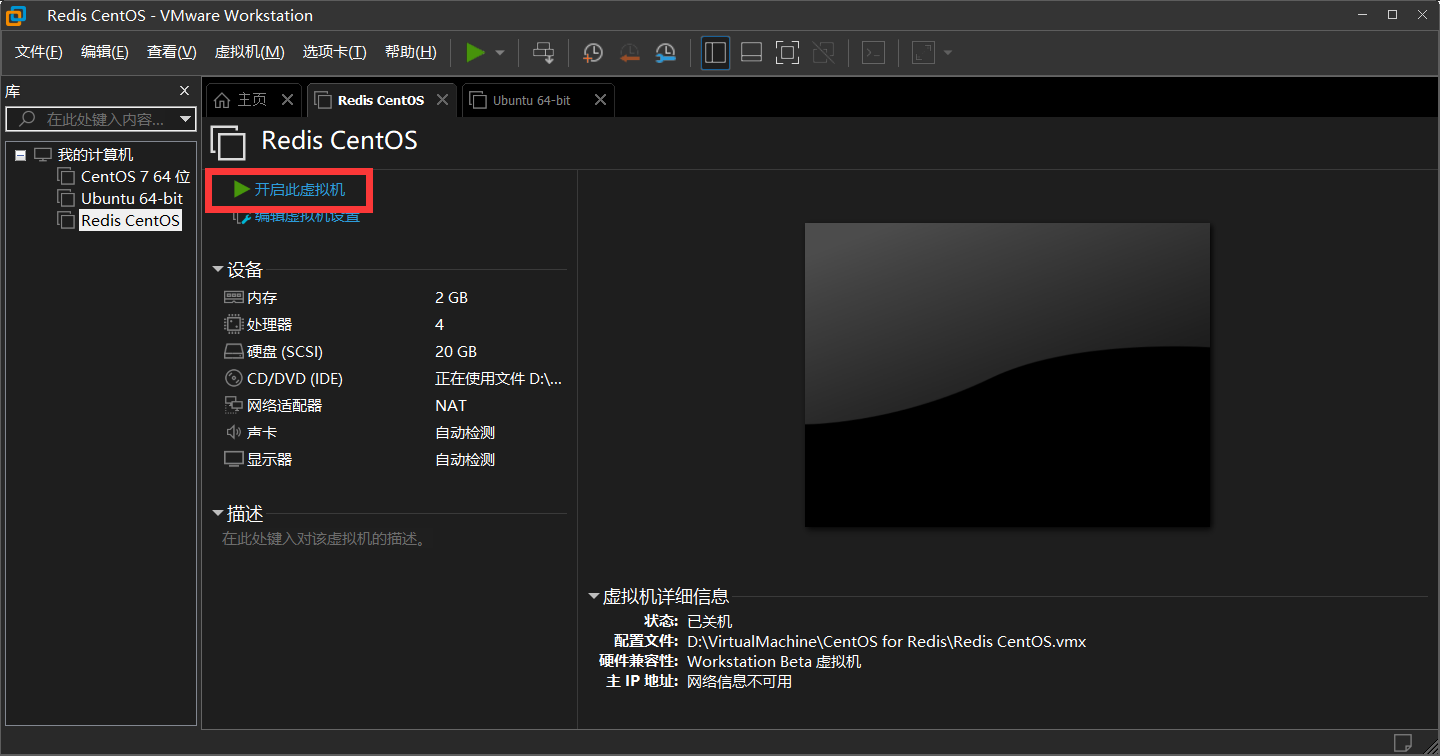Revert to snapshot with the orange arrow icon
Screen dimensions: 1440x756
pos(628,52)
